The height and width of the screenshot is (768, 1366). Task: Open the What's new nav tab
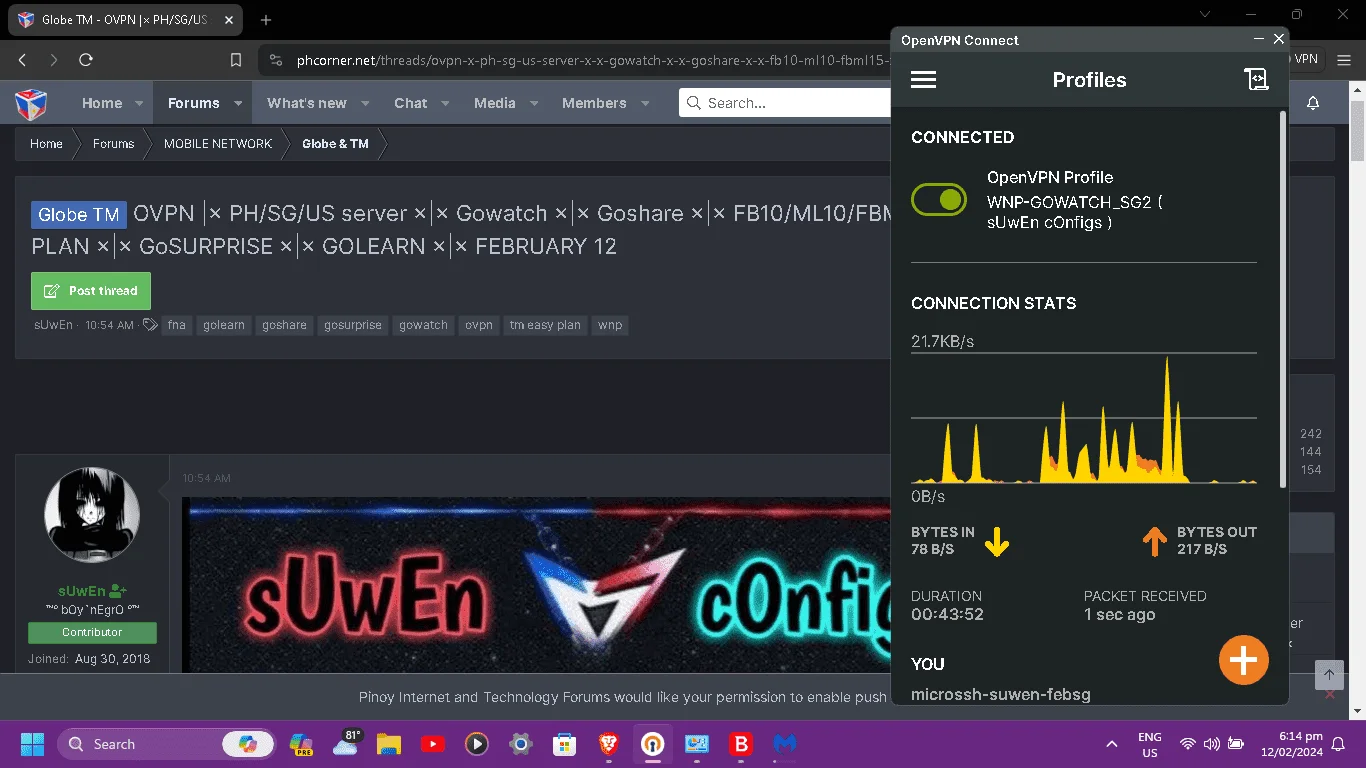click(x=307, y=103)
